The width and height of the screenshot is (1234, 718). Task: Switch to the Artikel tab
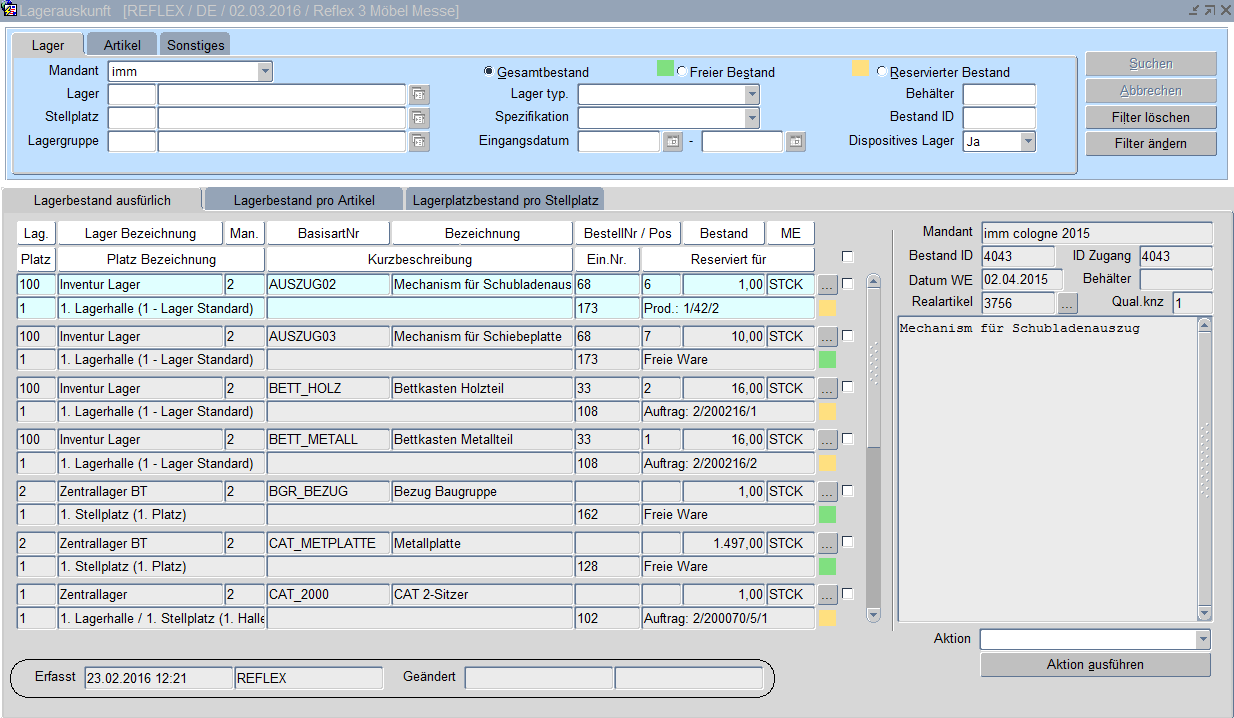point(121,45)
